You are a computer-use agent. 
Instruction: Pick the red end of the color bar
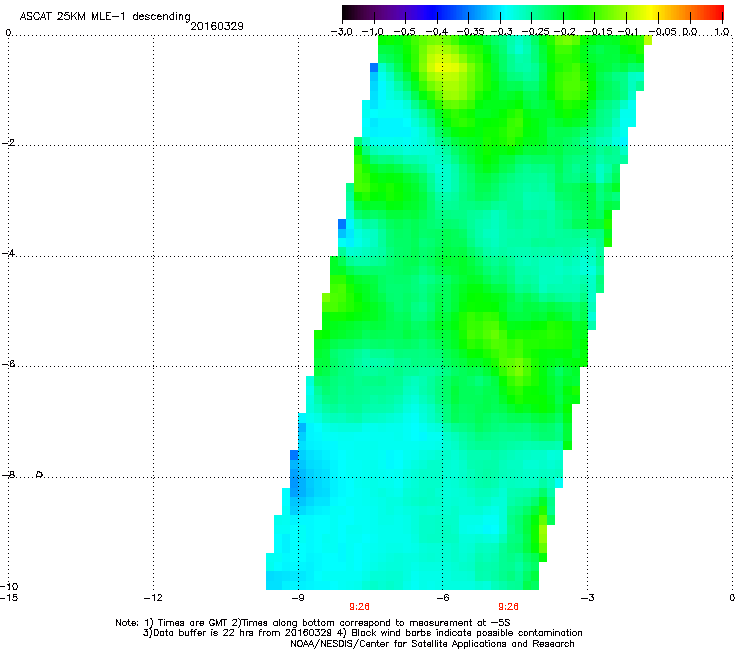(x=717, y=12)
